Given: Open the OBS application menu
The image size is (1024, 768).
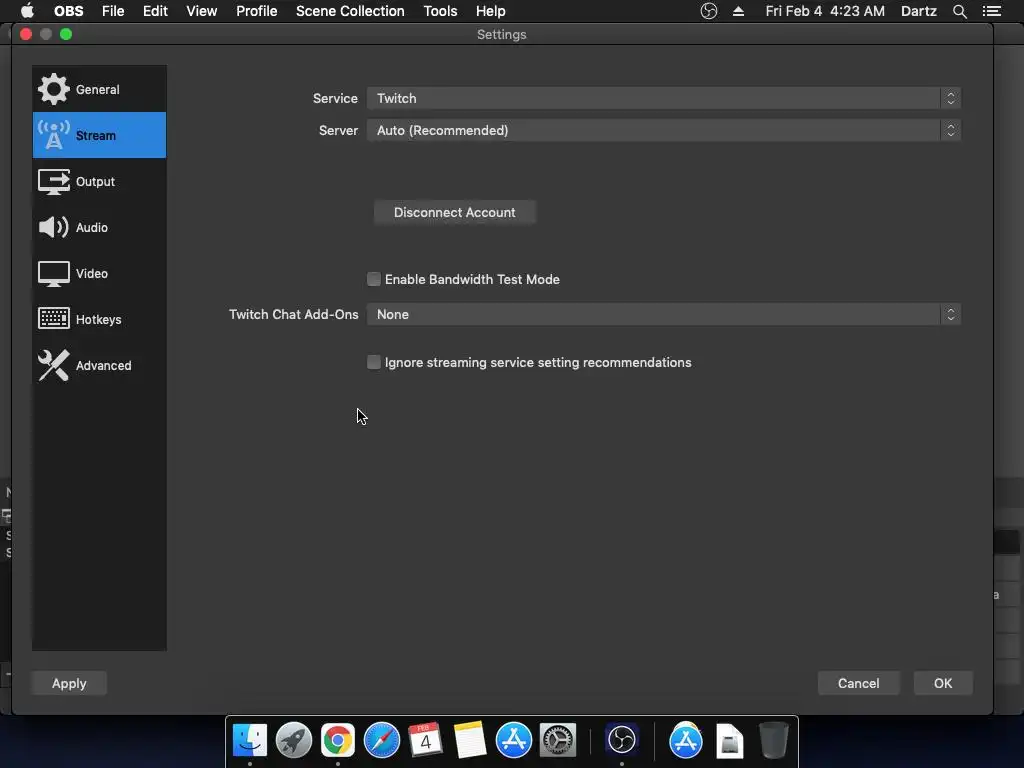Looking at the screenshot, I should click(69, 11).
